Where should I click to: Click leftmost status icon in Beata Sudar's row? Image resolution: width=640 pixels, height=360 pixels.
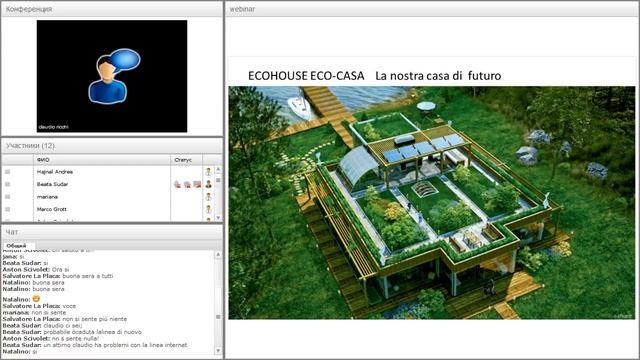pyautogui.click(x=177, y=184)
